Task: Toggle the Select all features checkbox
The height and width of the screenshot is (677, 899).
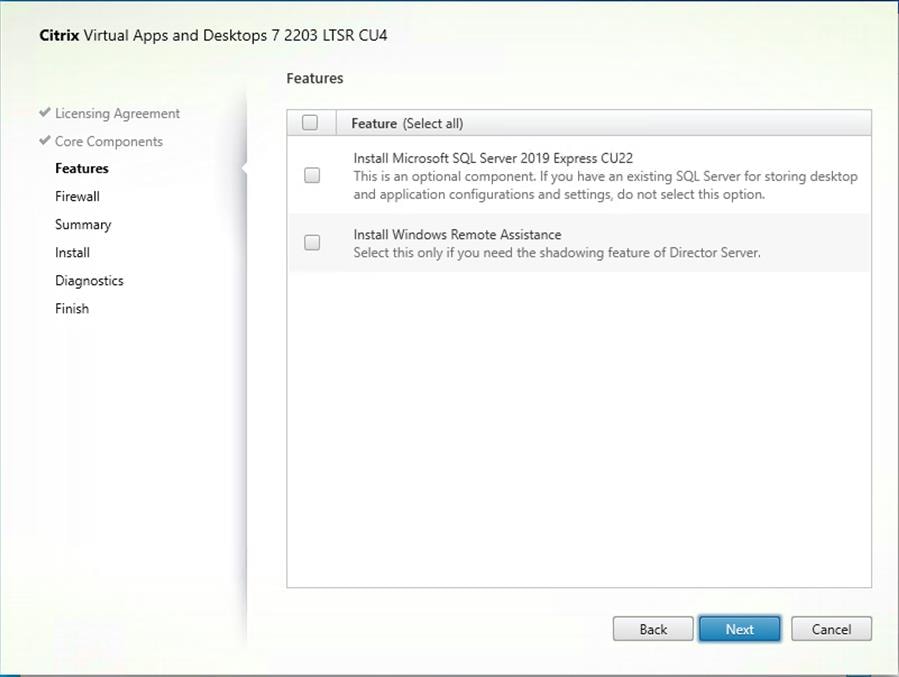Action: [x=310, y=121]
